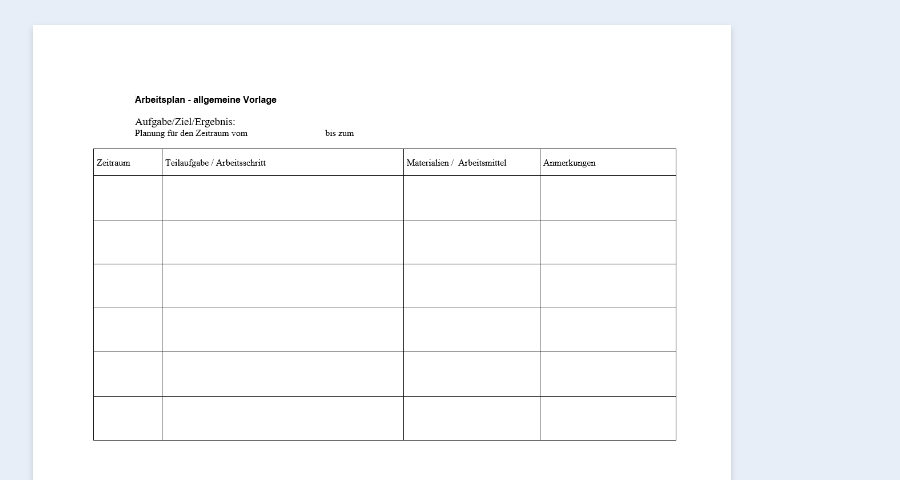Click the title 'Arbeitsplan - allgemeine Vorlage'
900x480 pixels.
pyautogui.click(x=205, y=100)
